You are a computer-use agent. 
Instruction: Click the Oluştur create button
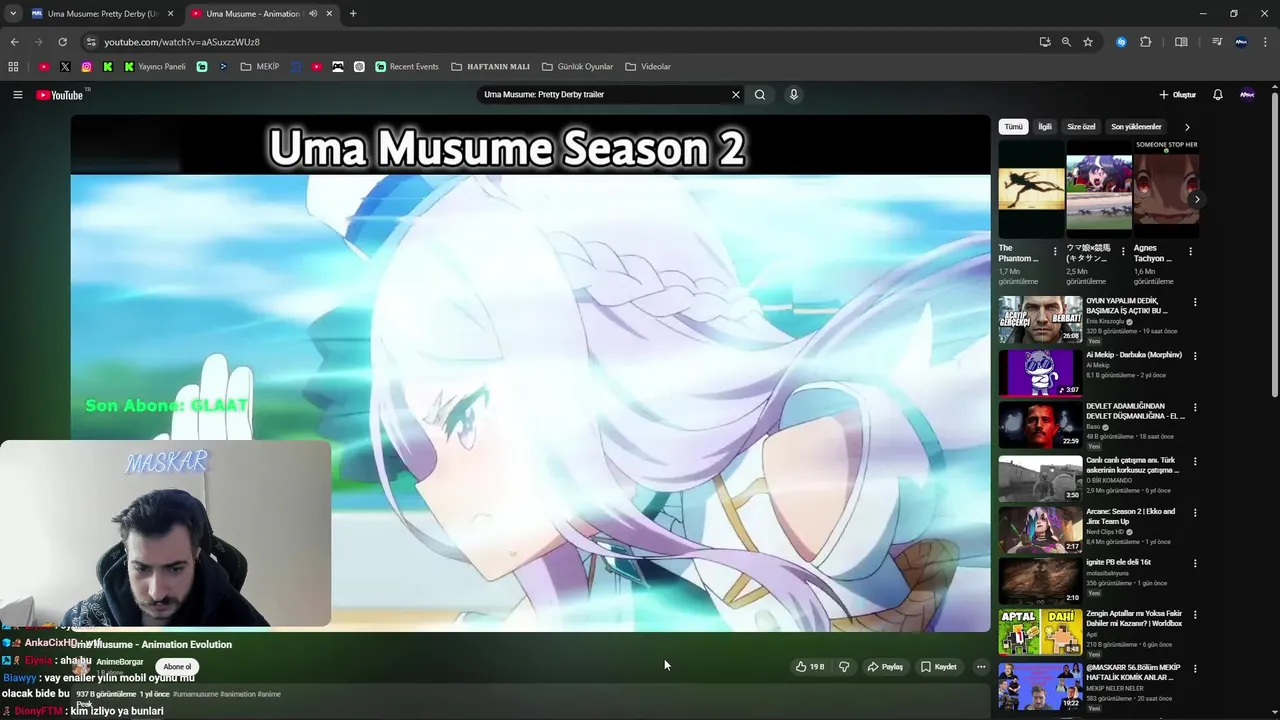[x=1178, y=95]
